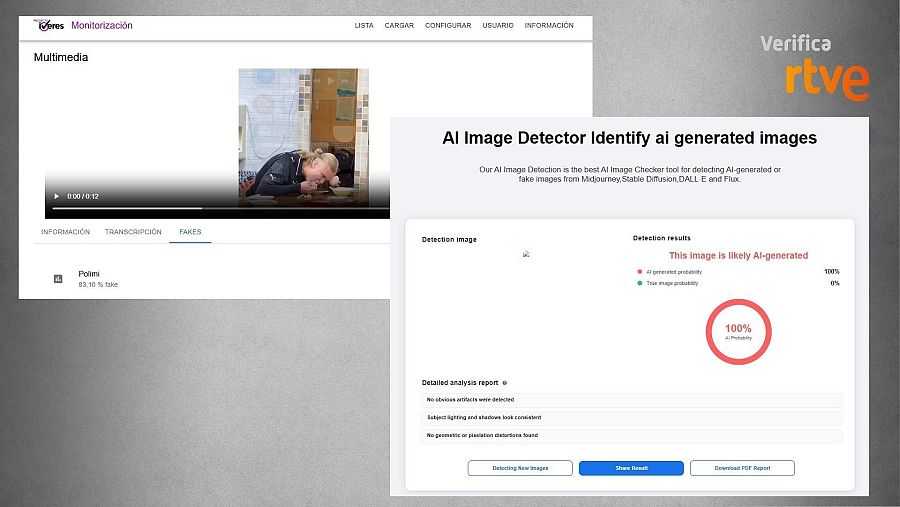Click the broken detection image placeholder
The image size is (900, 507).
click(526, 254)
